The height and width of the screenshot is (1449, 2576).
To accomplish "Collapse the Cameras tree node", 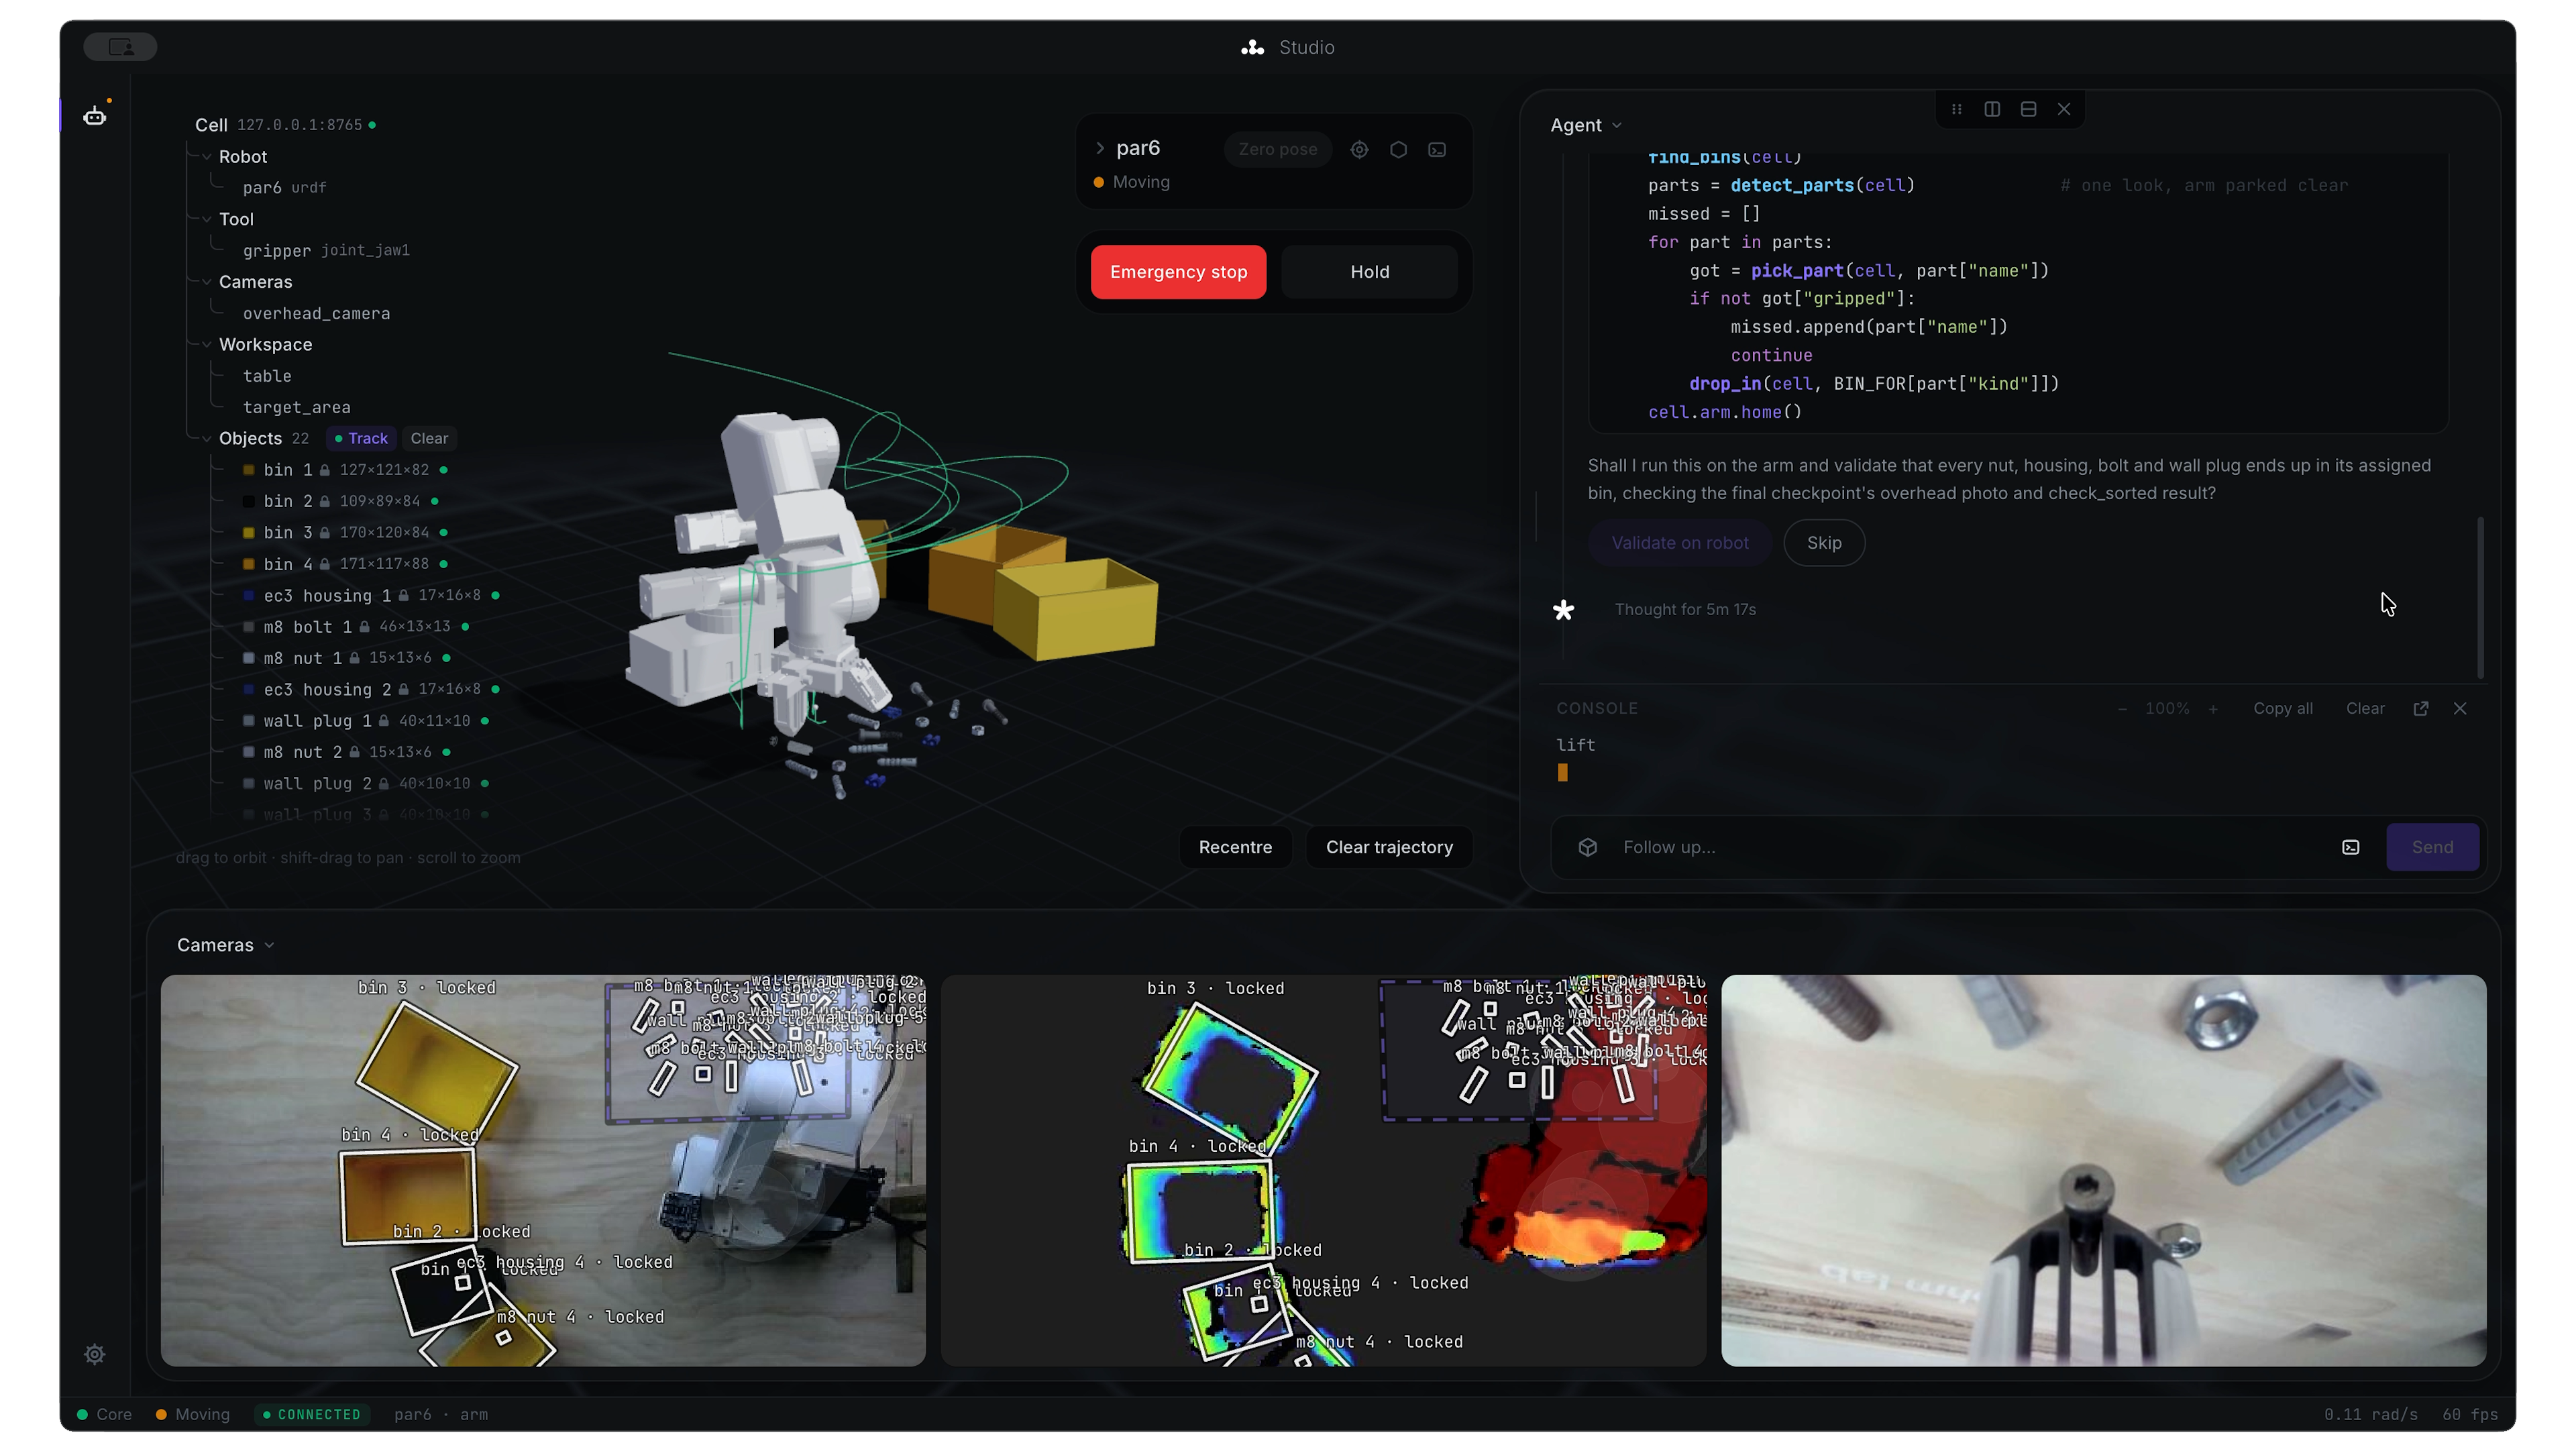I will coord(206,282).
